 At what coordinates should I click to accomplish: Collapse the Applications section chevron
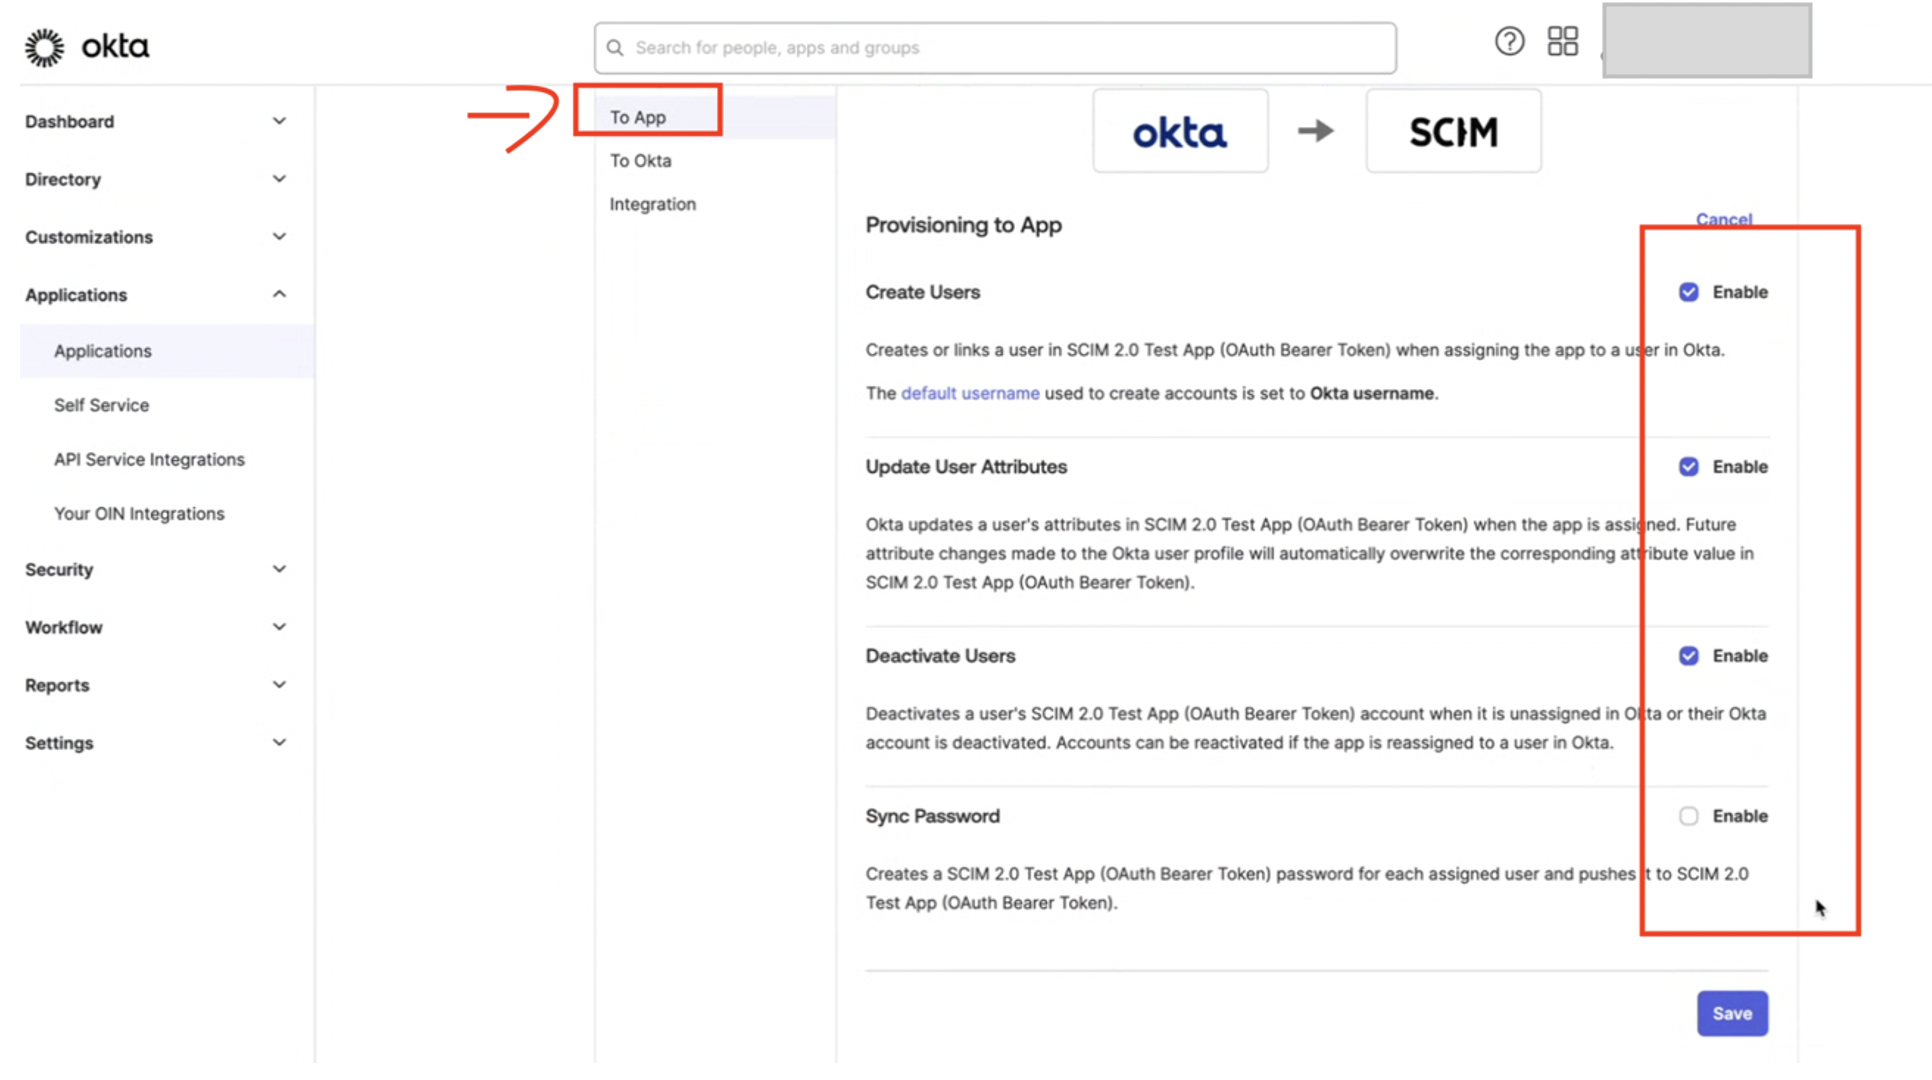click(x=279, y=294)
